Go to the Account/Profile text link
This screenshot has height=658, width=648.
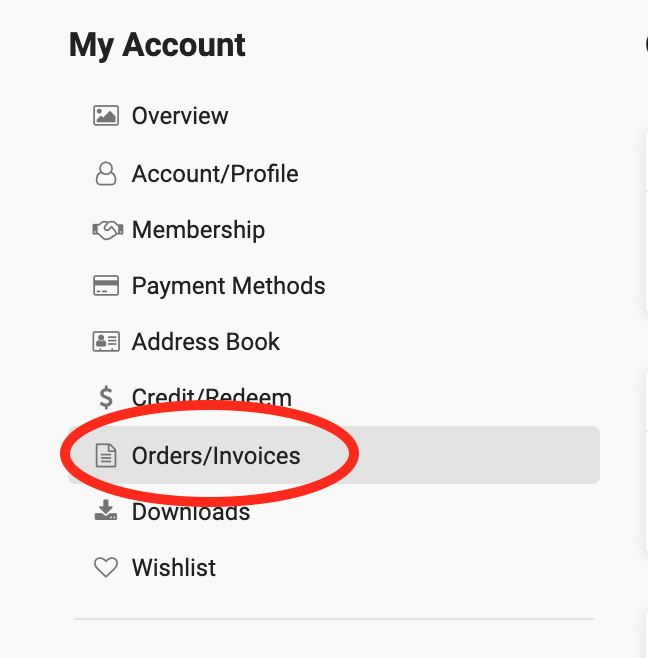pyautogui.click(x=215, y=174)
